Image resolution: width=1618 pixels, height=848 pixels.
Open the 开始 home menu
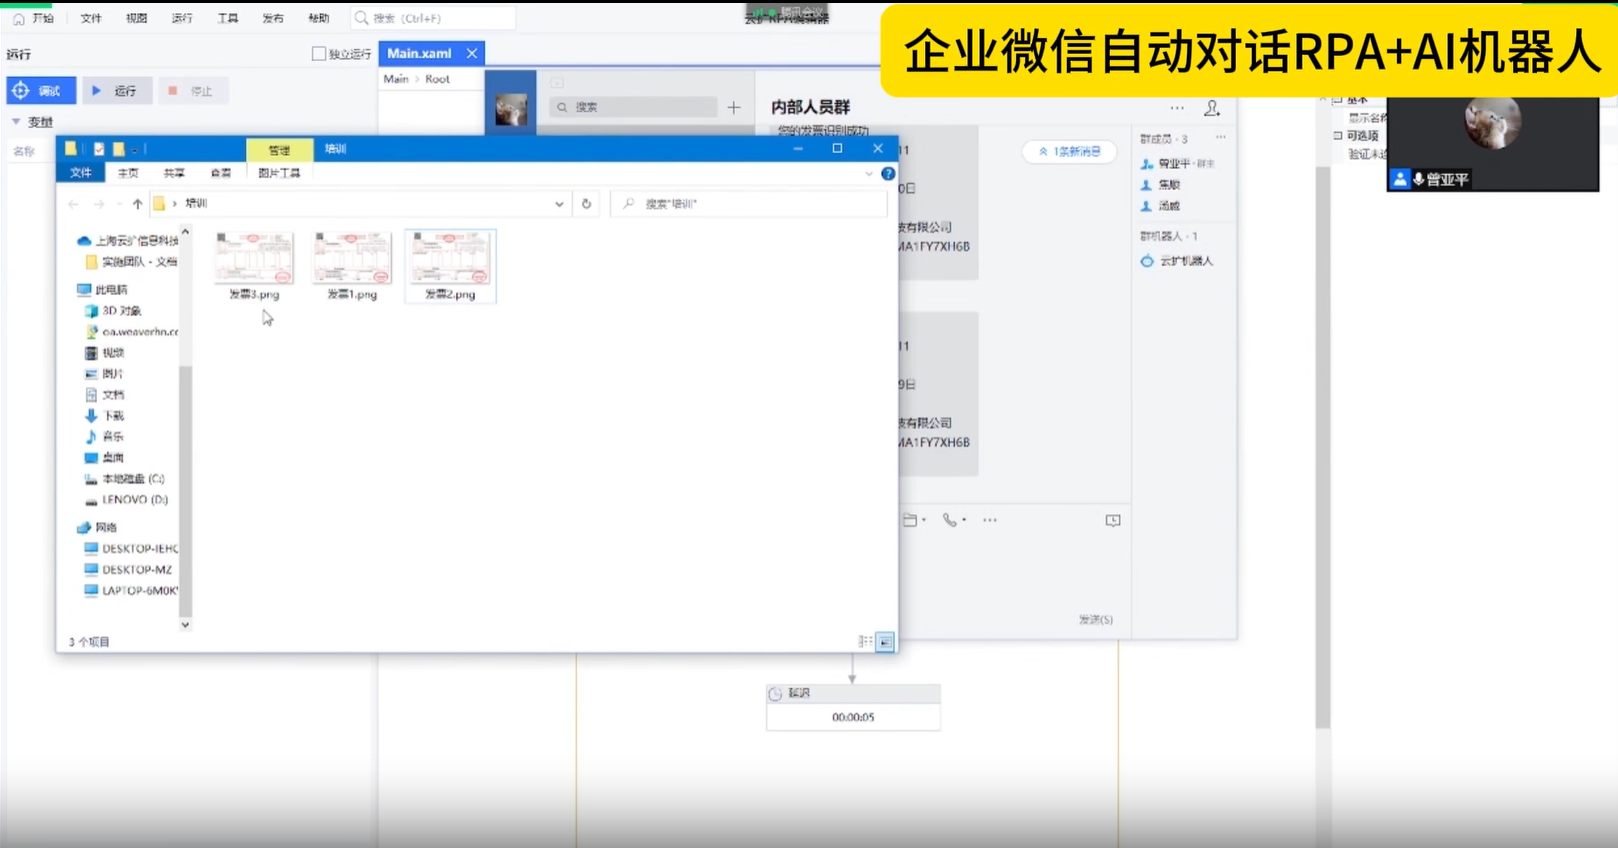coord(33,18)
